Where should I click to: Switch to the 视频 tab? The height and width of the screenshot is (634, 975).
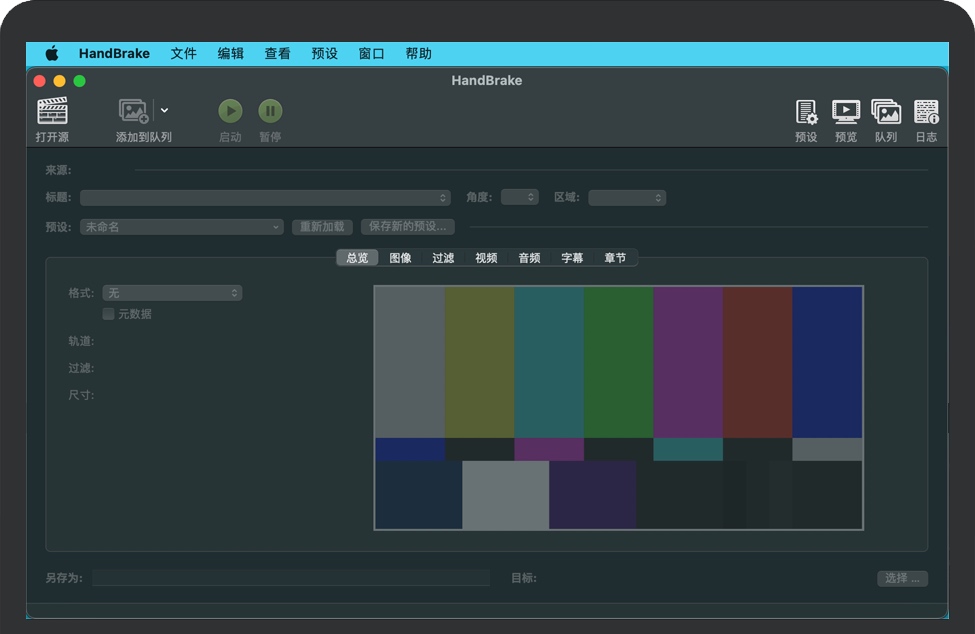(x=486, y=258)
